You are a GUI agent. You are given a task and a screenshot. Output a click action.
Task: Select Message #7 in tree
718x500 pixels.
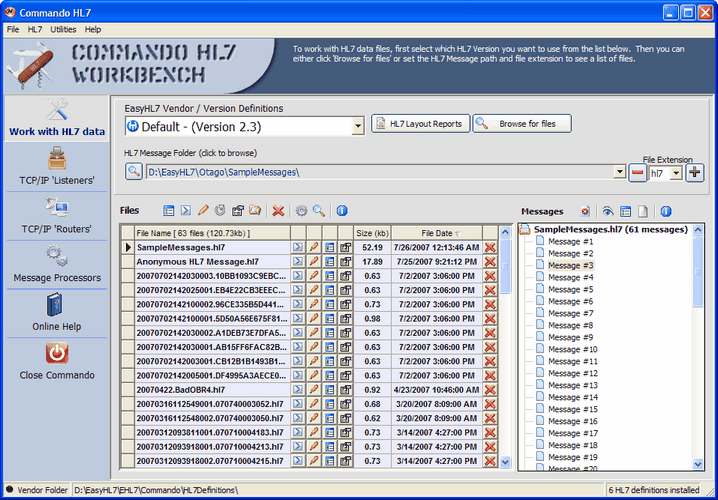point(570,313)
